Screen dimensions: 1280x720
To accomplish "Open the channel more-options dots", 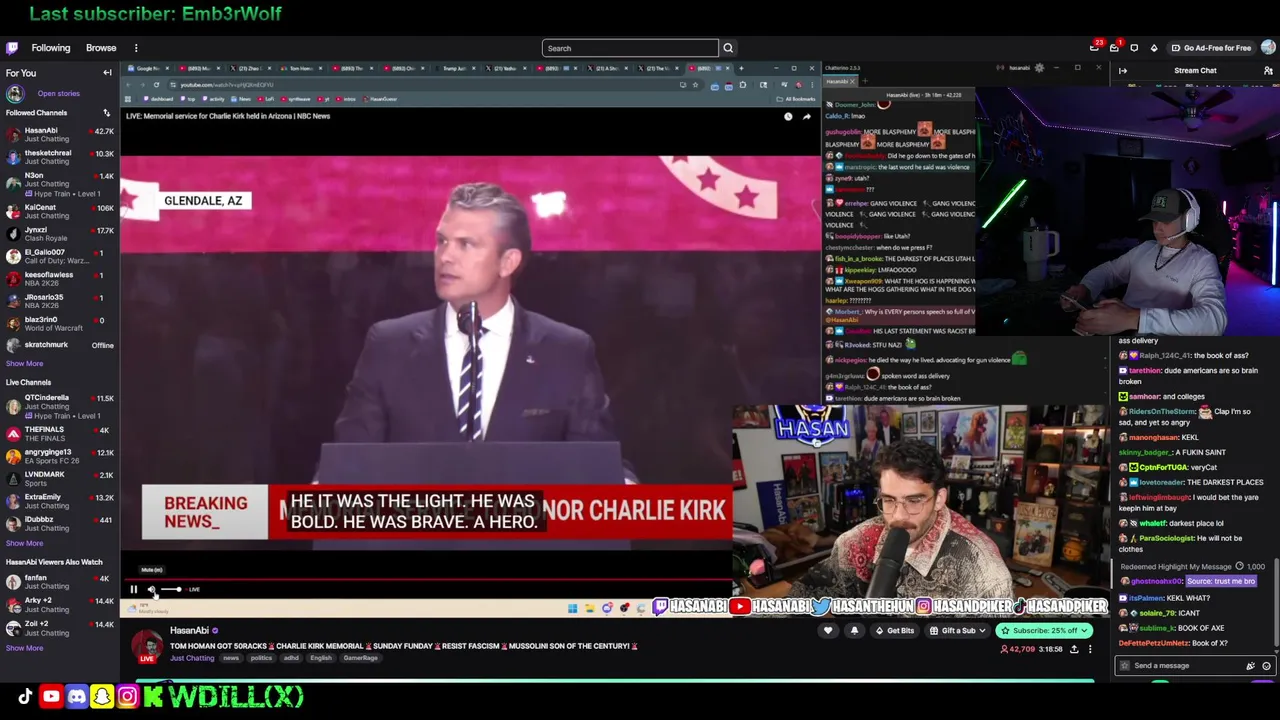I will click(x=1090, y=650).
